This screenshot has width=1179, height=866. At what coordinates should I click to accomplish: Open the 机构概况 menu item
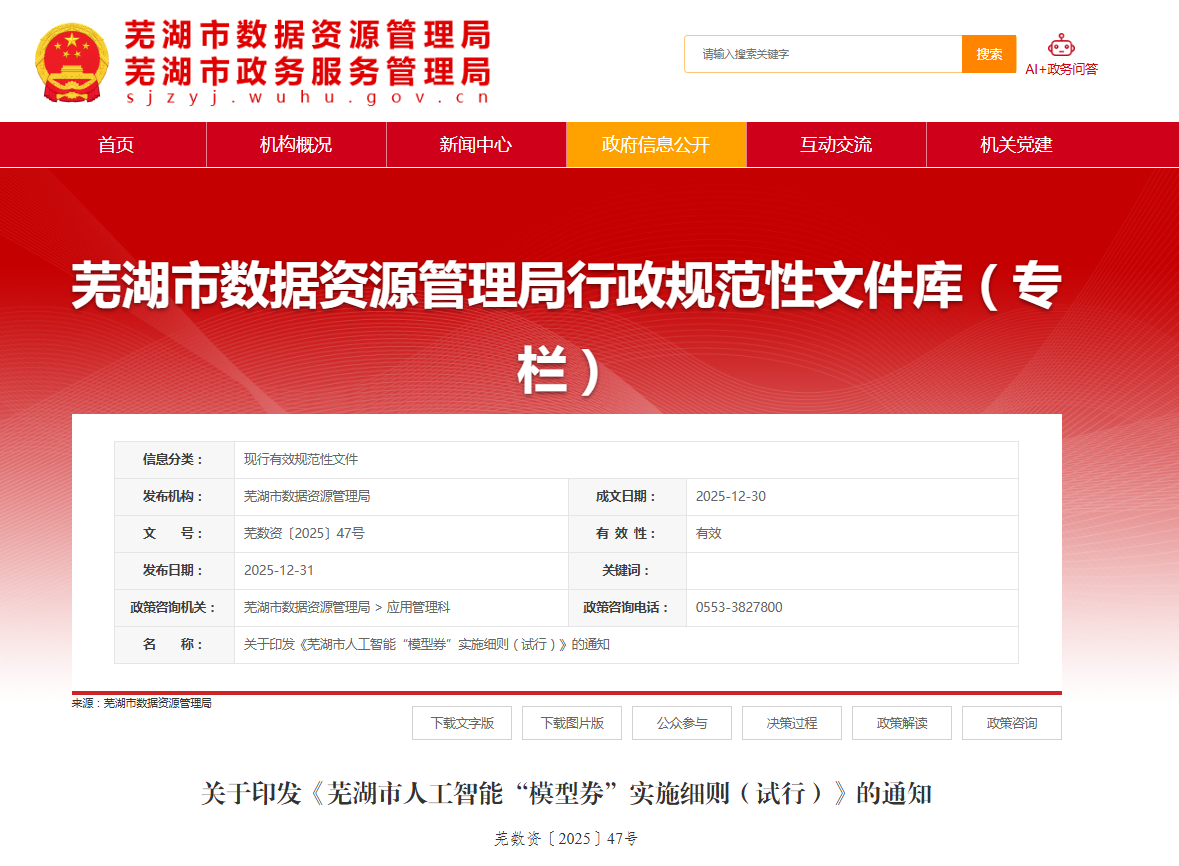point(296,144)
